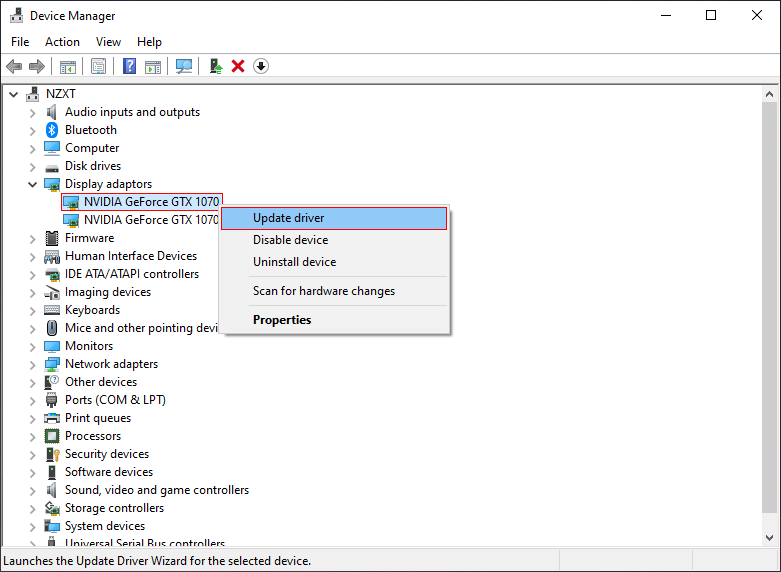Click the Properties sheet toolbar icon
This screenshot has height=572, width=781.
tap(98, 66)
